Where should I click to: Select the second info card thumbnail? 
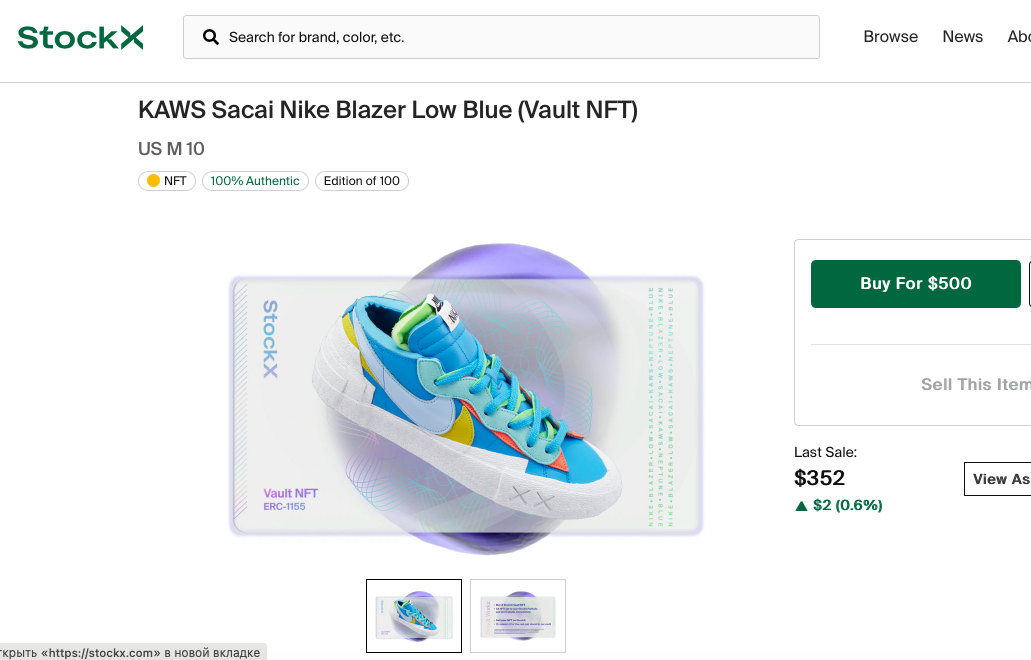coord(517,616)
